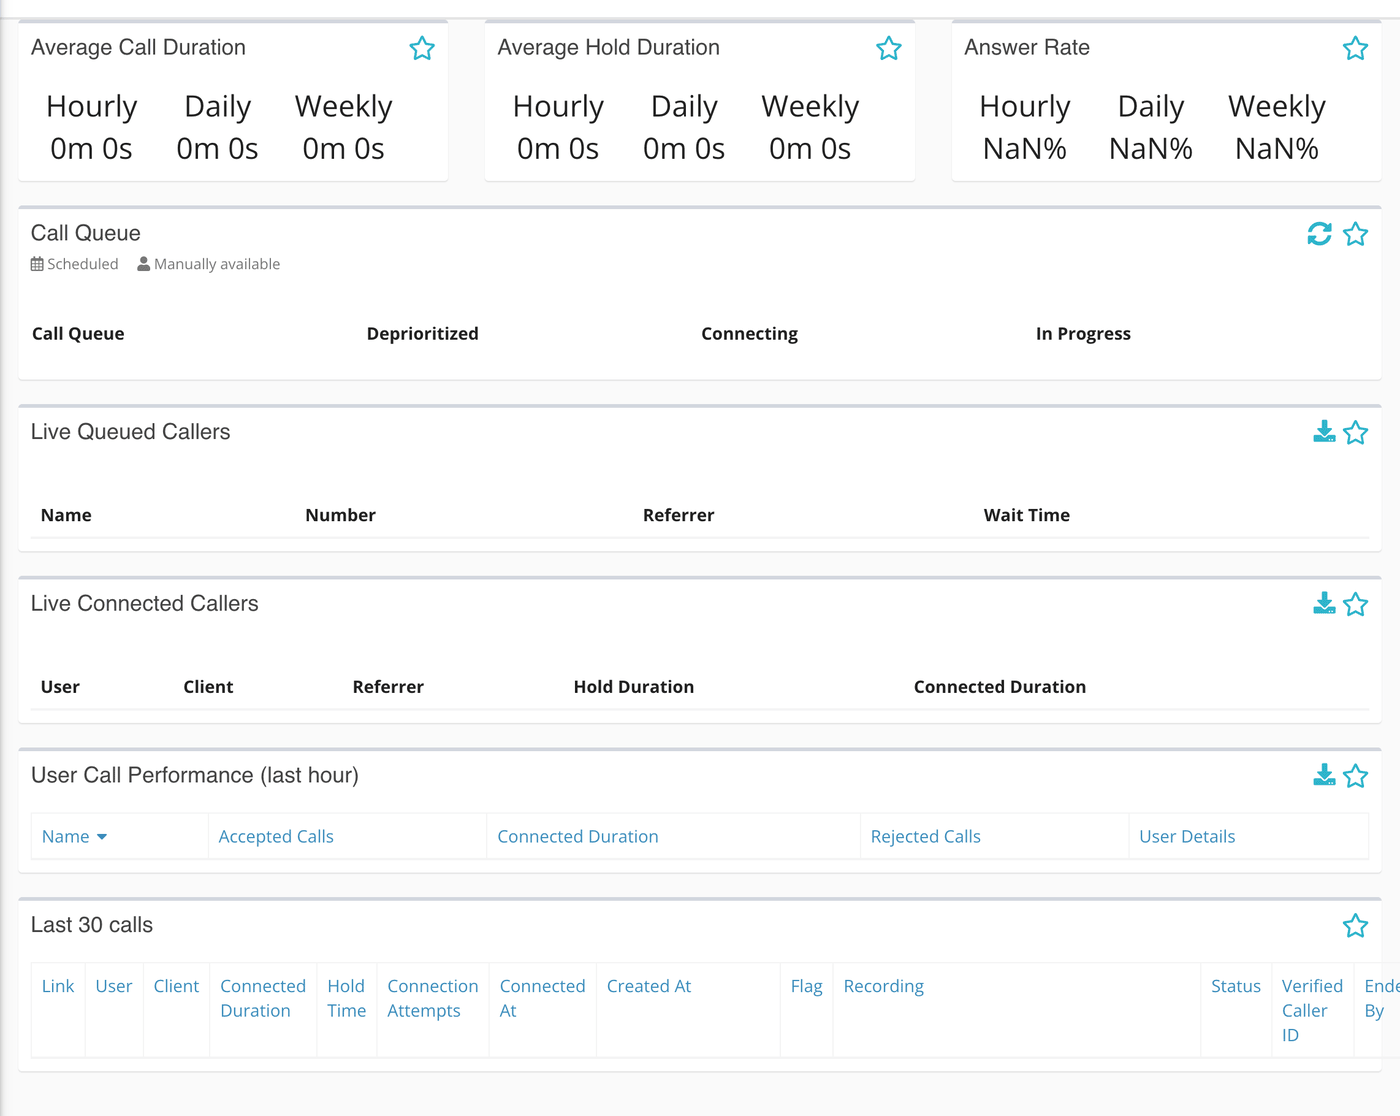Sort by Created At column
The image size is (1400, 1116).
649,986
